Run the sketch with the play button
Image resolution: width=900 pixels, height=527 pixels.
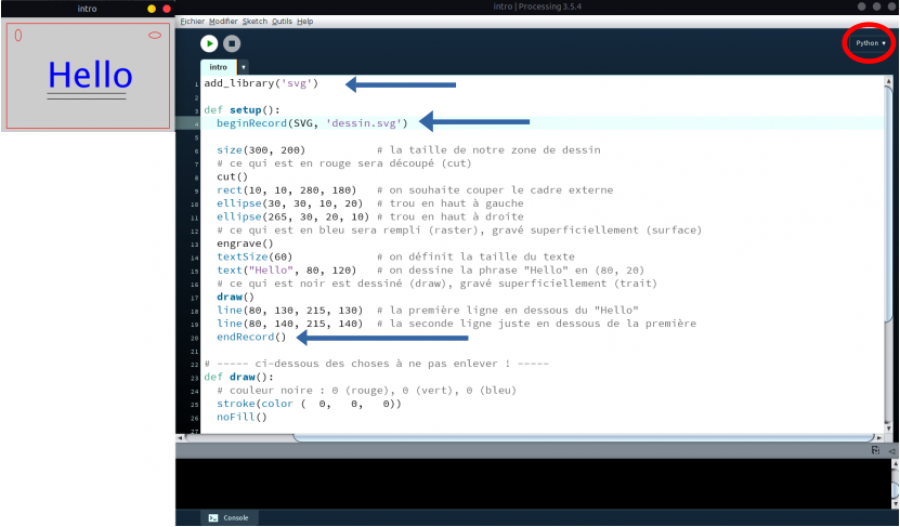pos(210,44)
